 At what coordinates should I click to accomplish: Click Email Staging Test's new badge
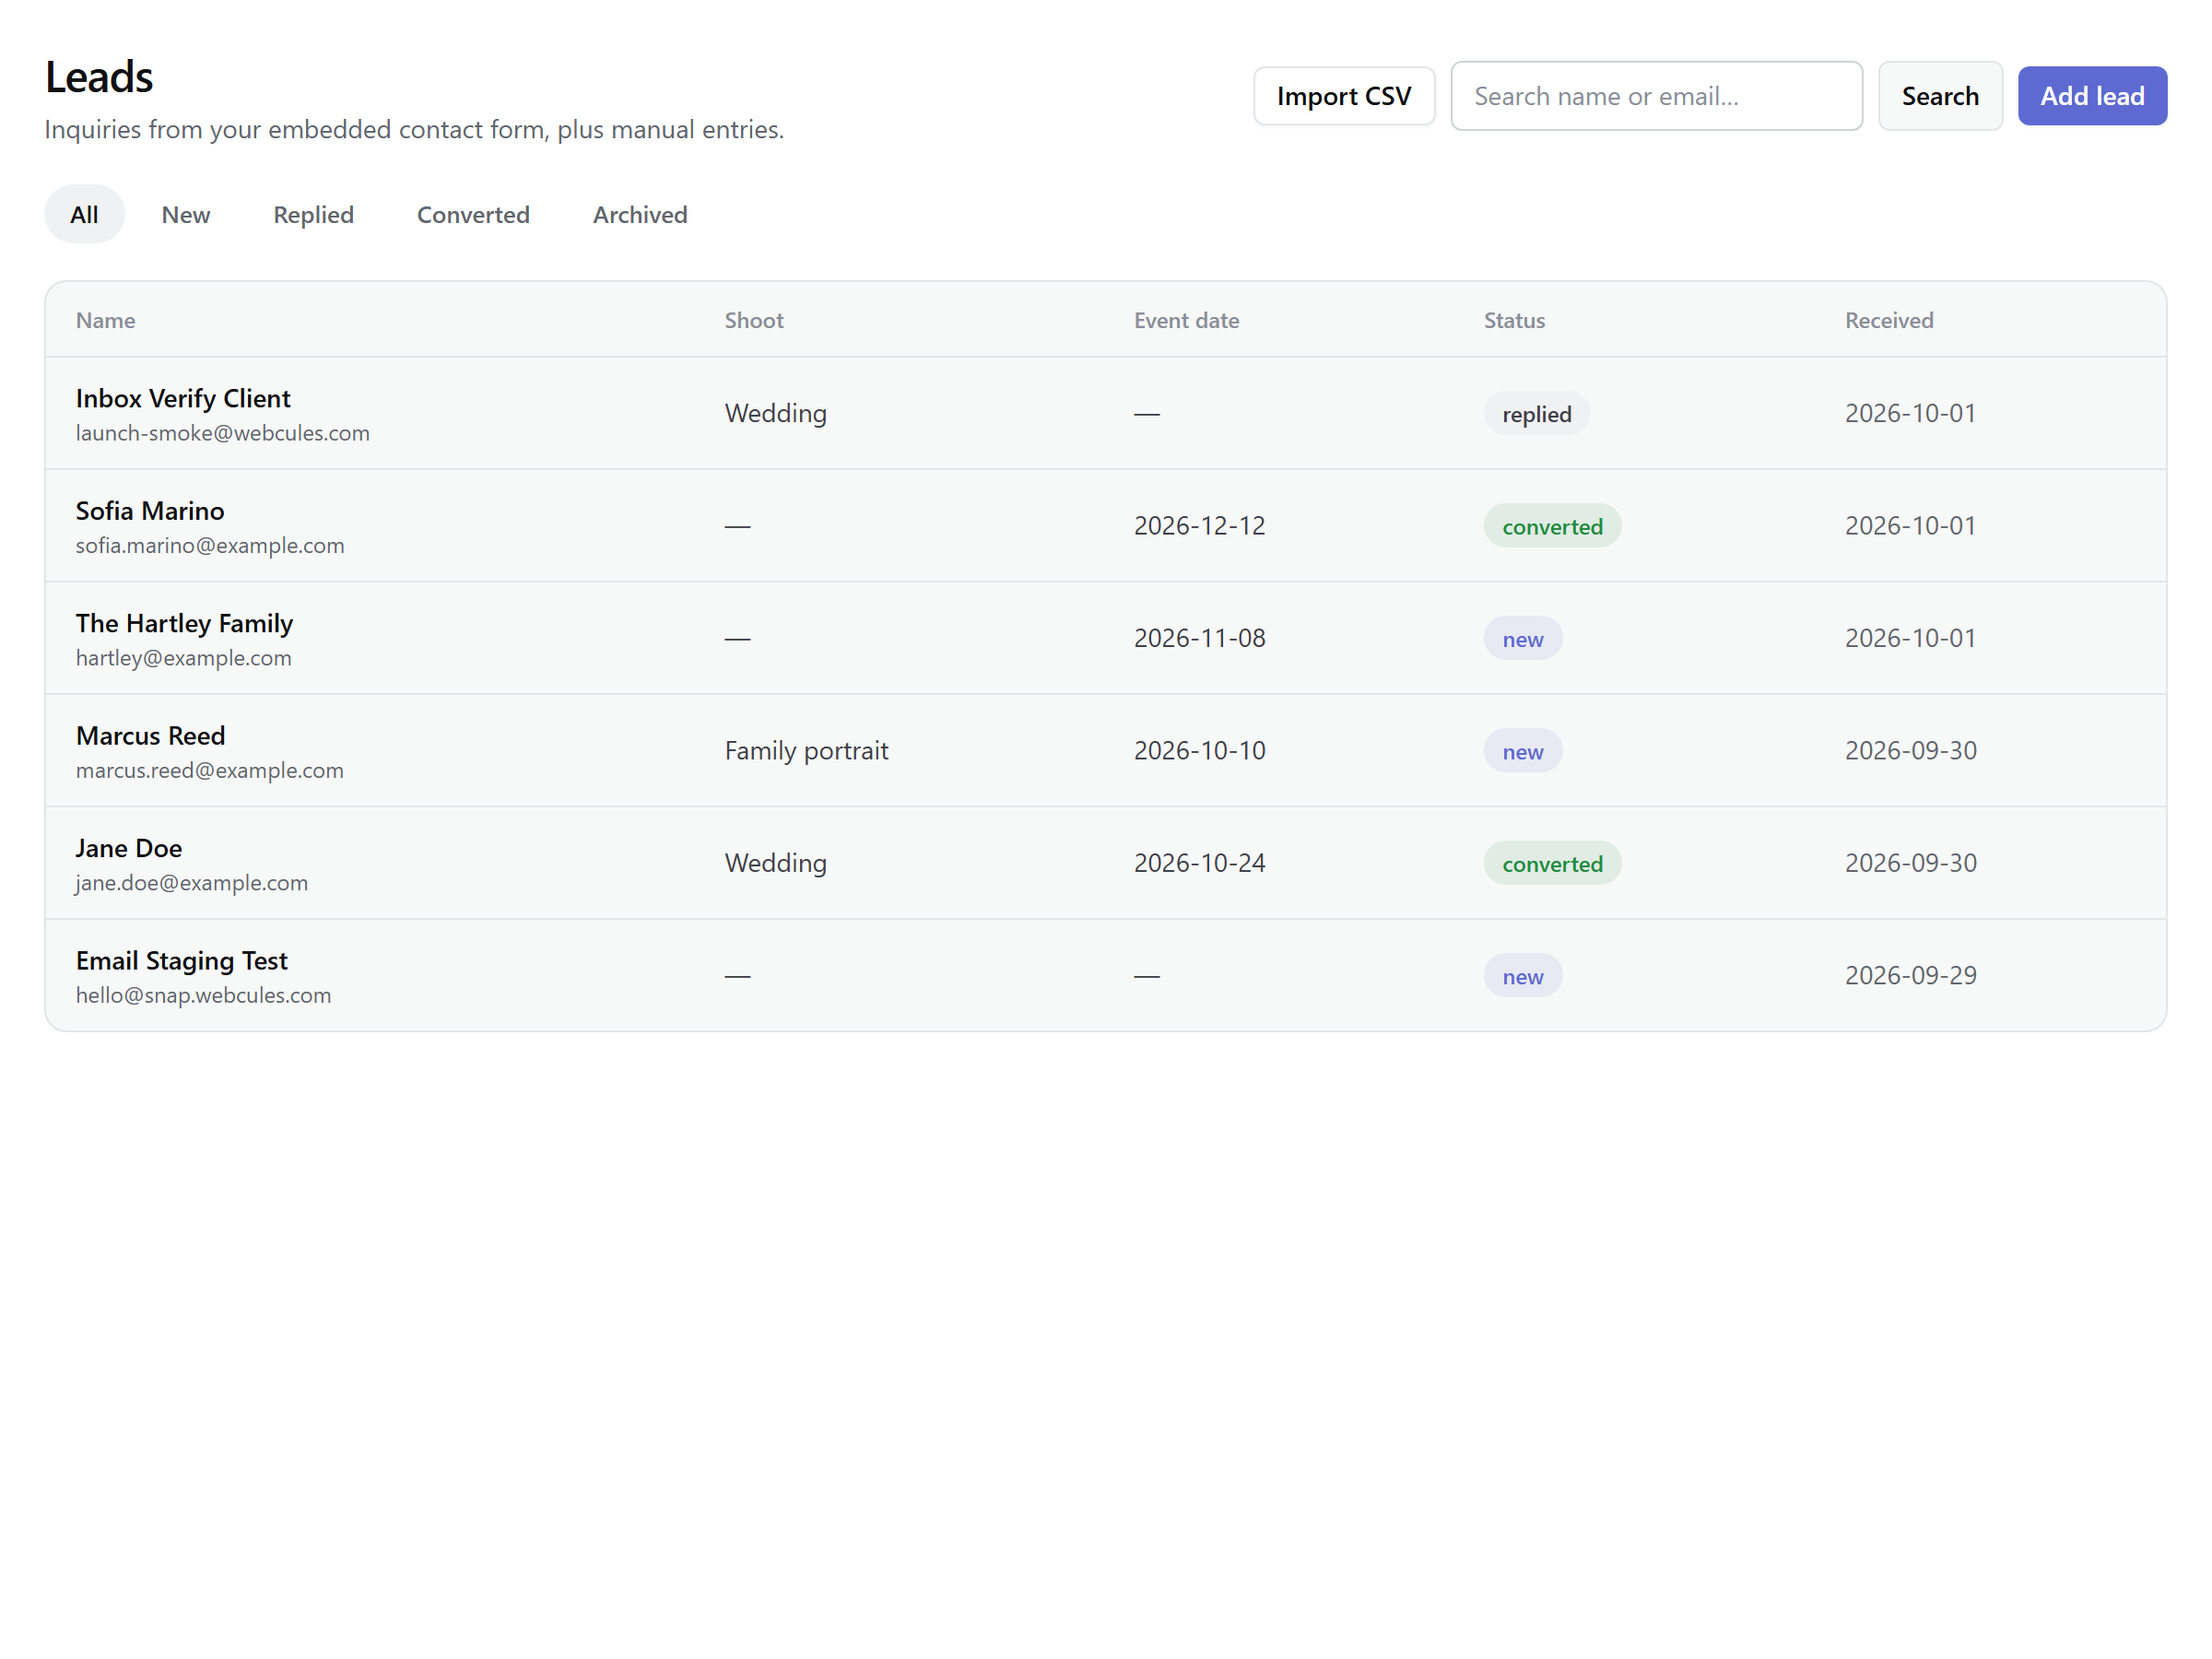coord(1522,976)
